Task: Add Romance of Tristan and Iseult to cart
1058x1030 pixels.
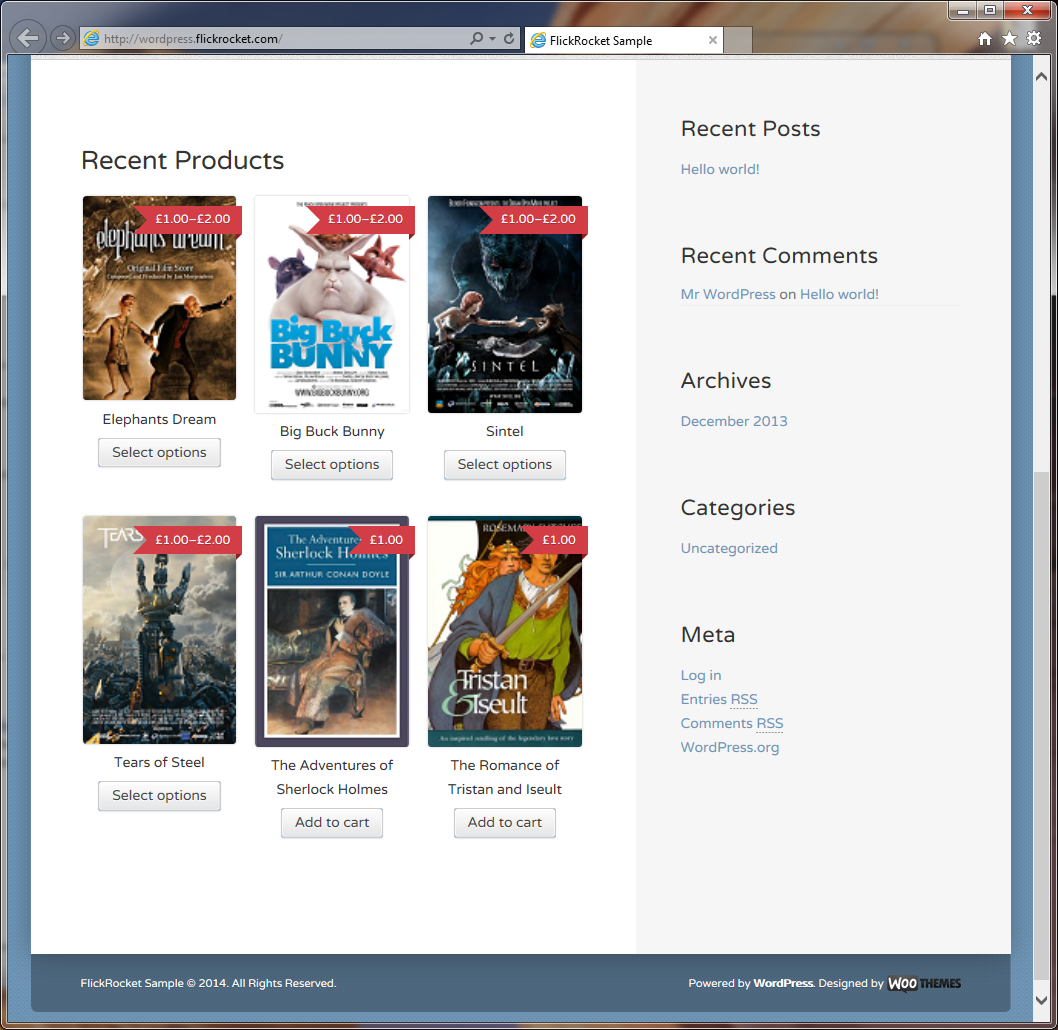Action: click(505, 823)
